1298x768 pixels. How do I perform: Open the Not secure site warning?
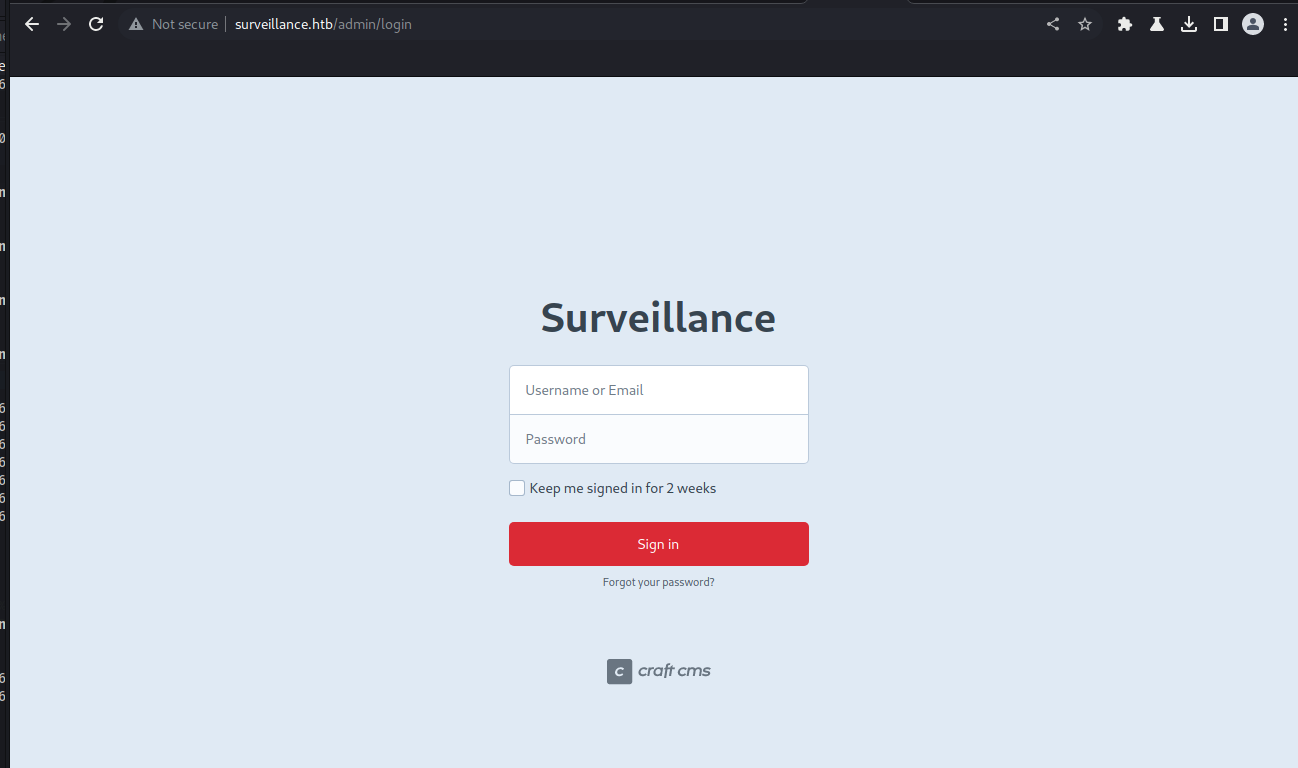pyautogui.click(x=174, y=24)
